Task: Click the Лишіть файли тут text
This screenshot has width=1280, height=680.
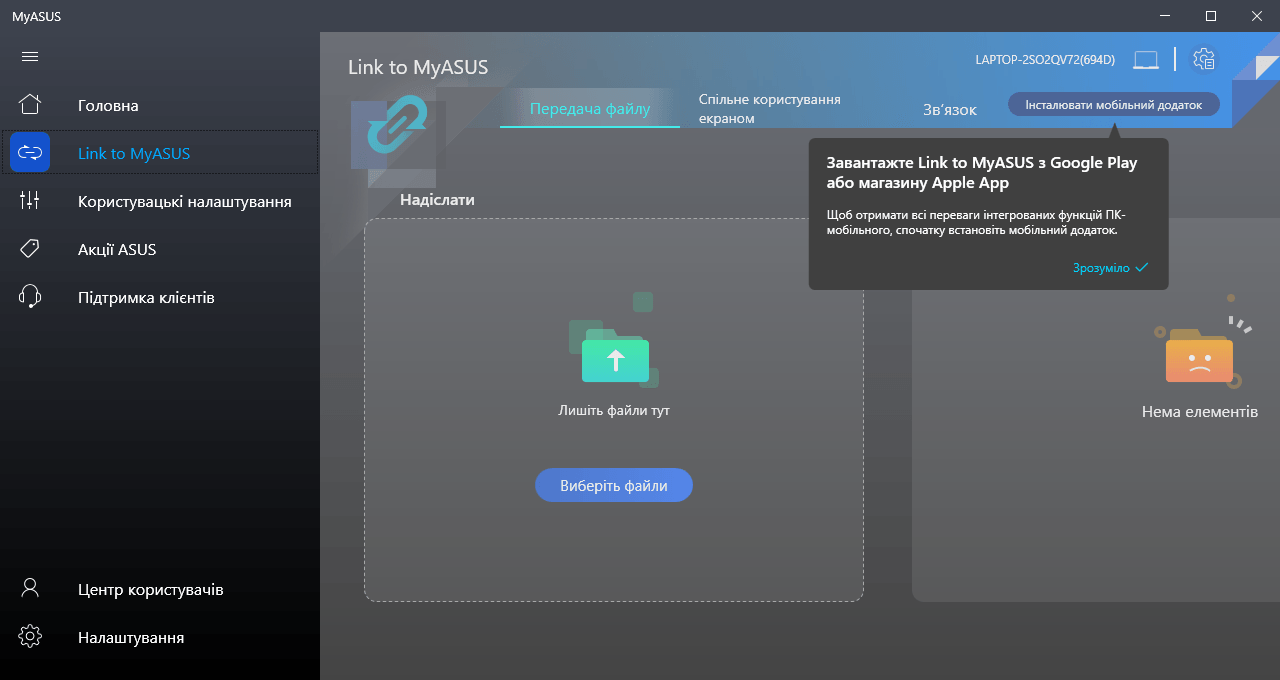Action: 614,410
